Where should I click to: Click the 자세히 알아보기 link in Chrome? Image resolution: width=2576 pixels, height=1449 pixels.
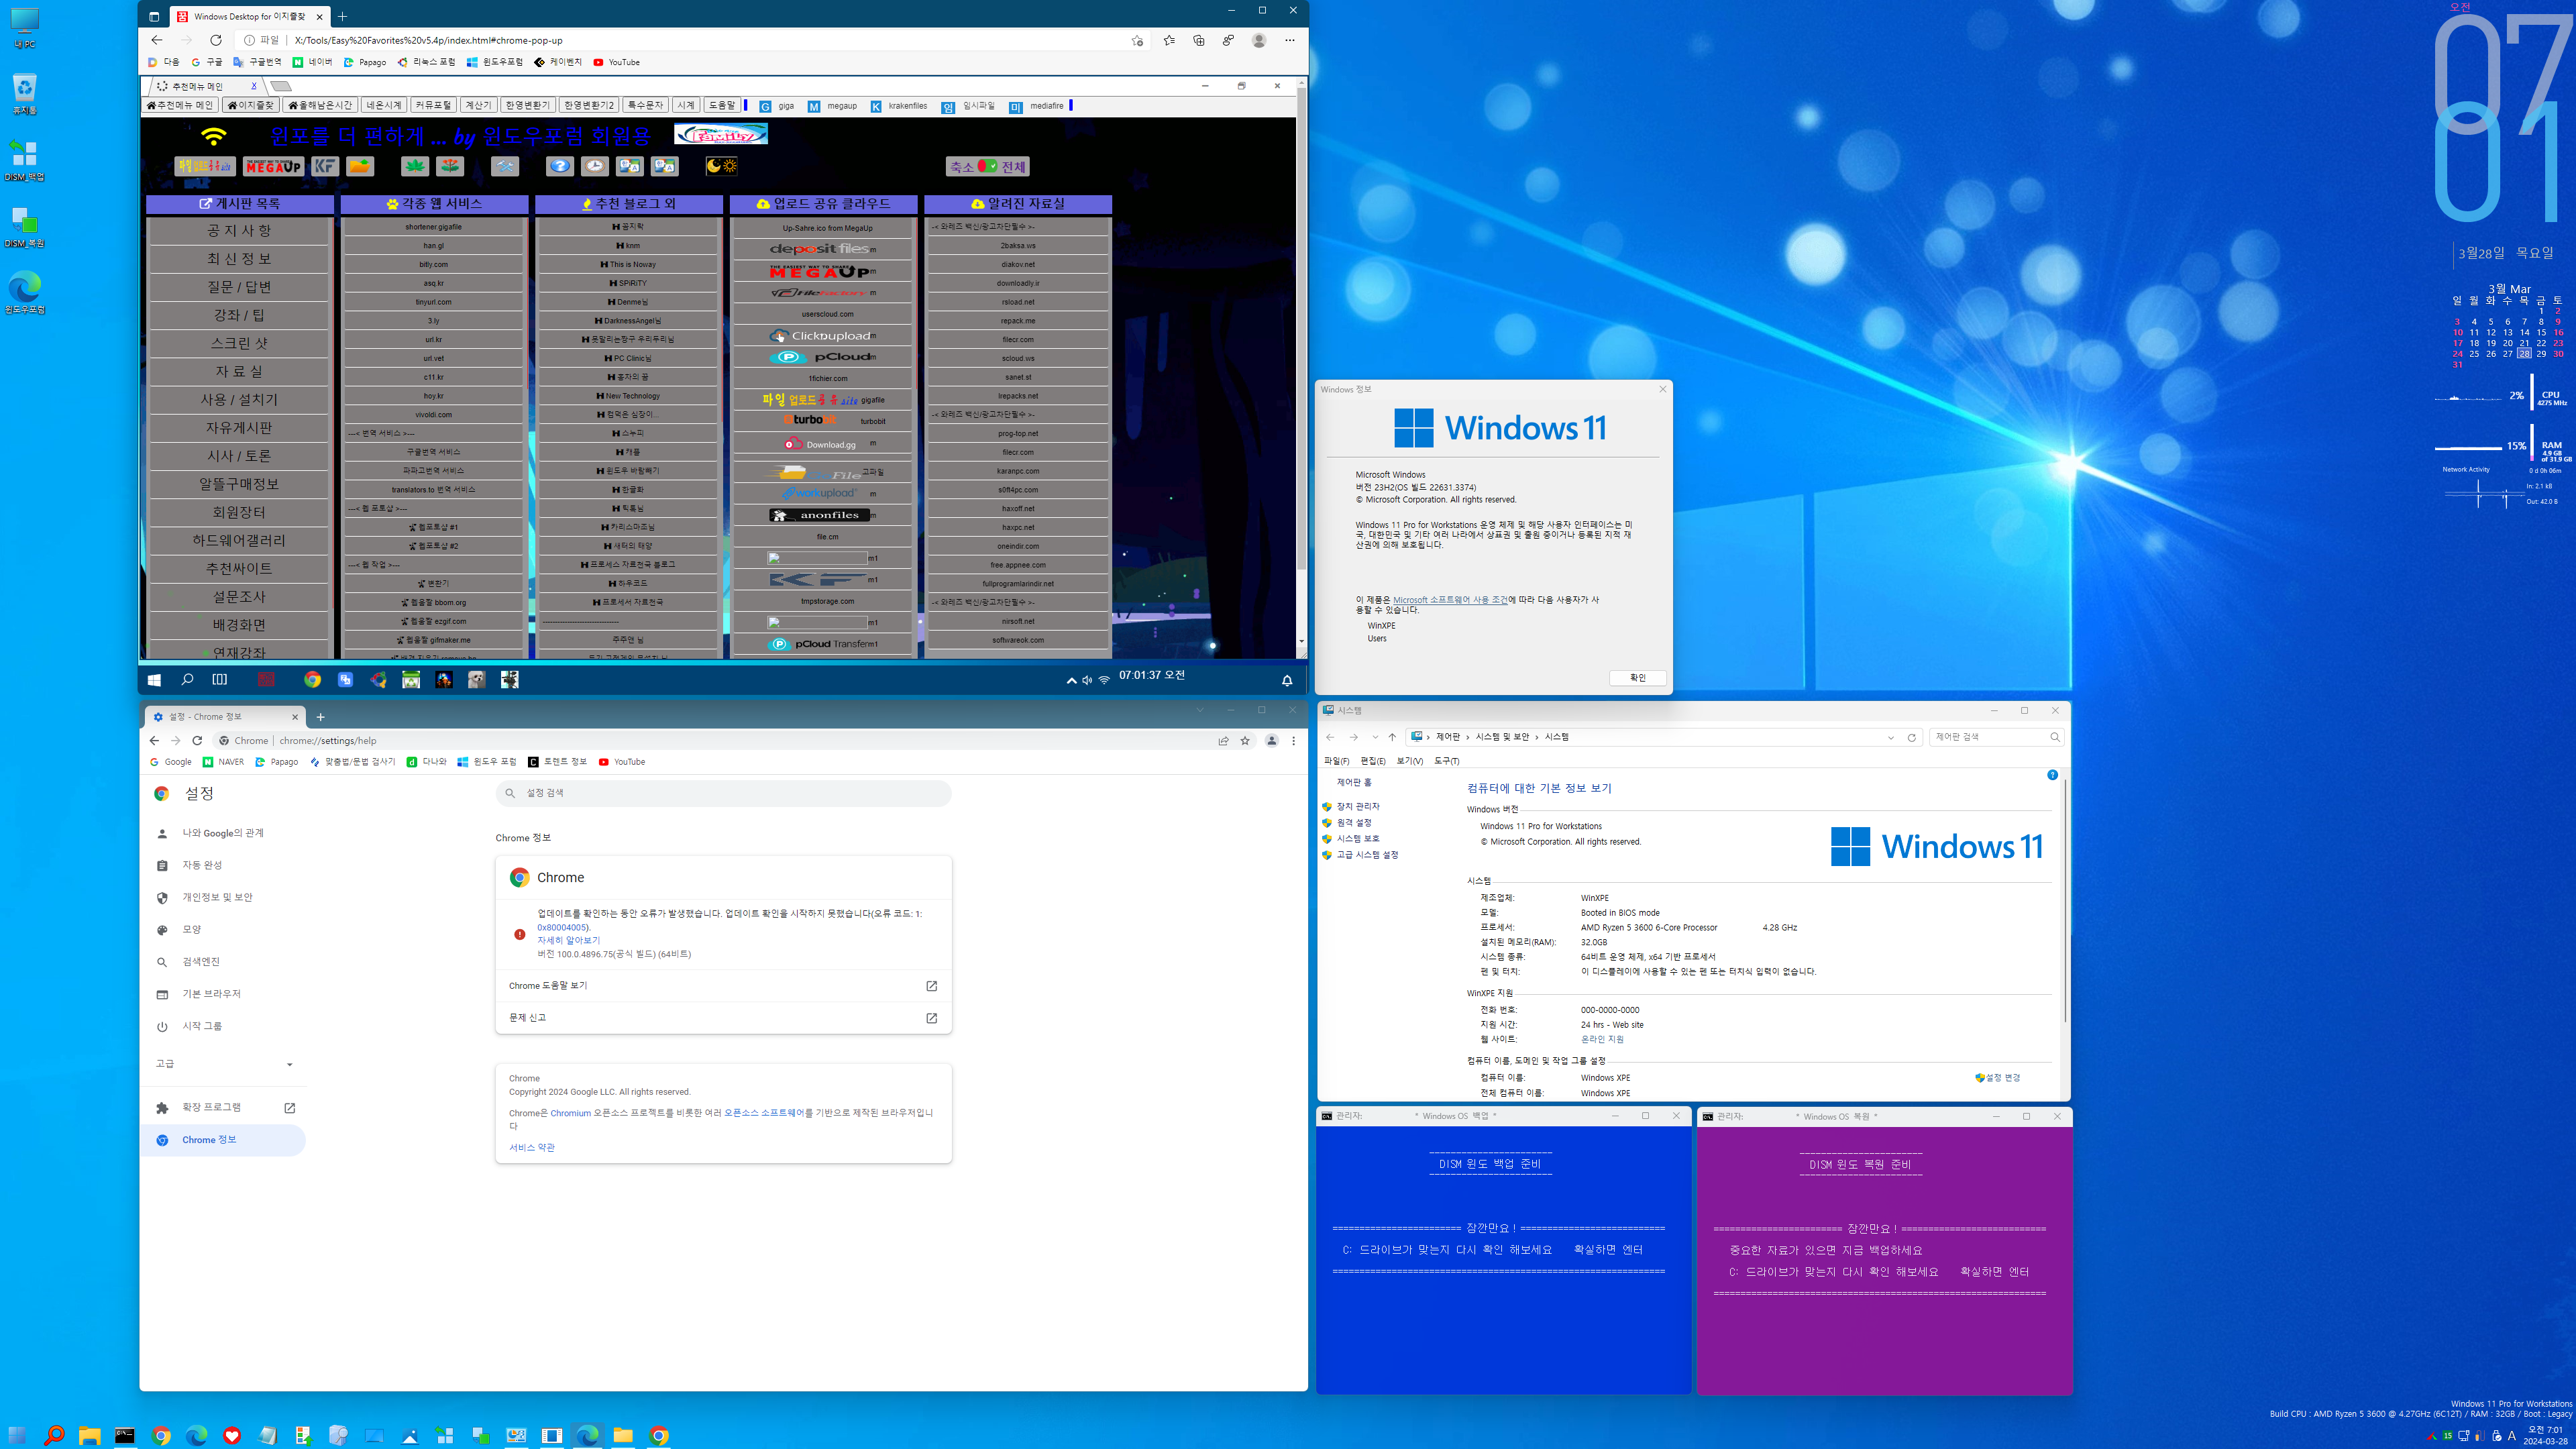568,940
